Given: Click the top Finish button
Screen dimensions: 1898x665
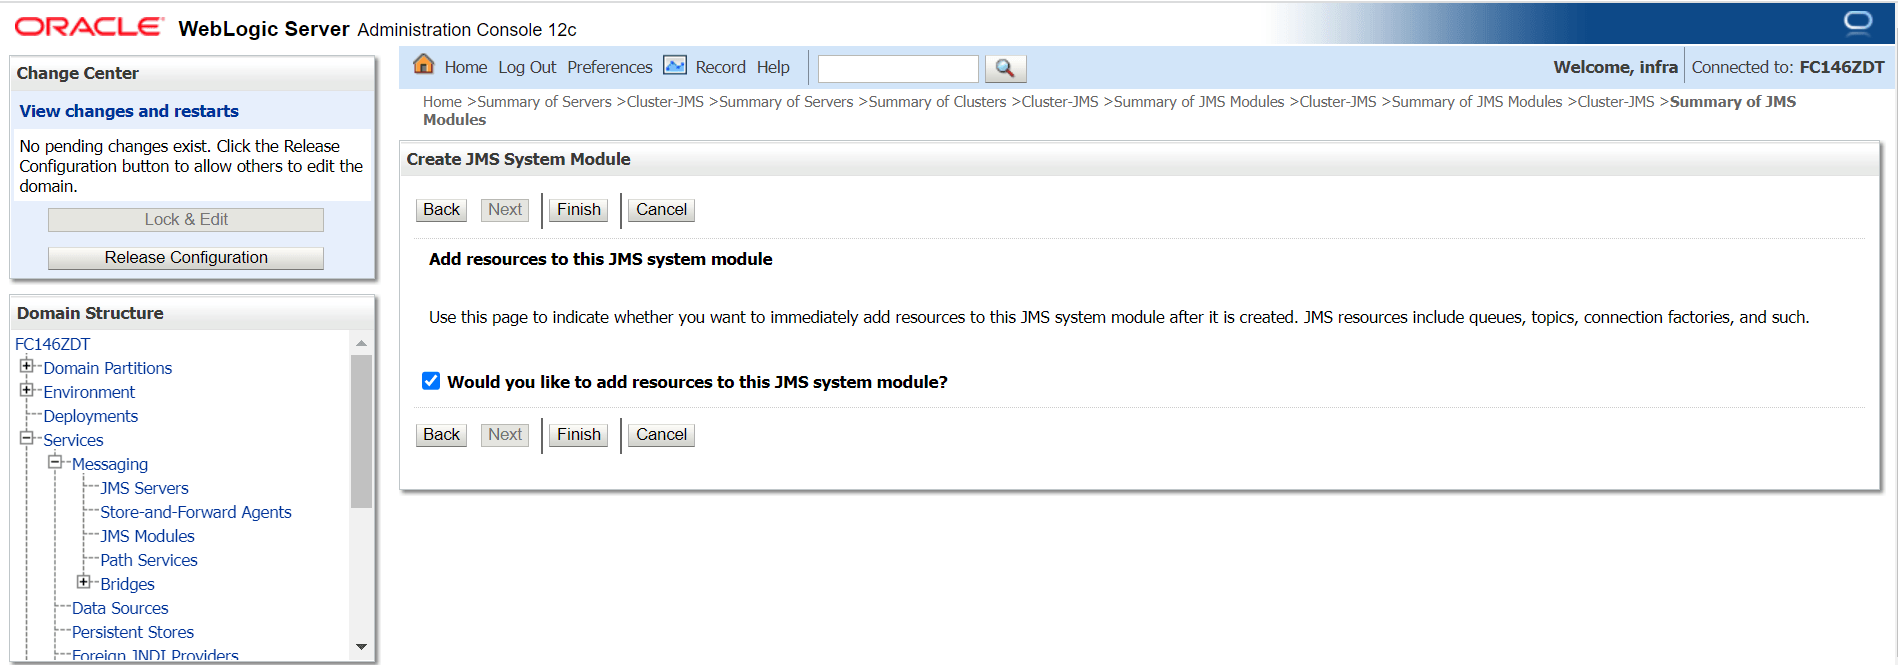Looking at the screenshot, I should pos(579,210).
